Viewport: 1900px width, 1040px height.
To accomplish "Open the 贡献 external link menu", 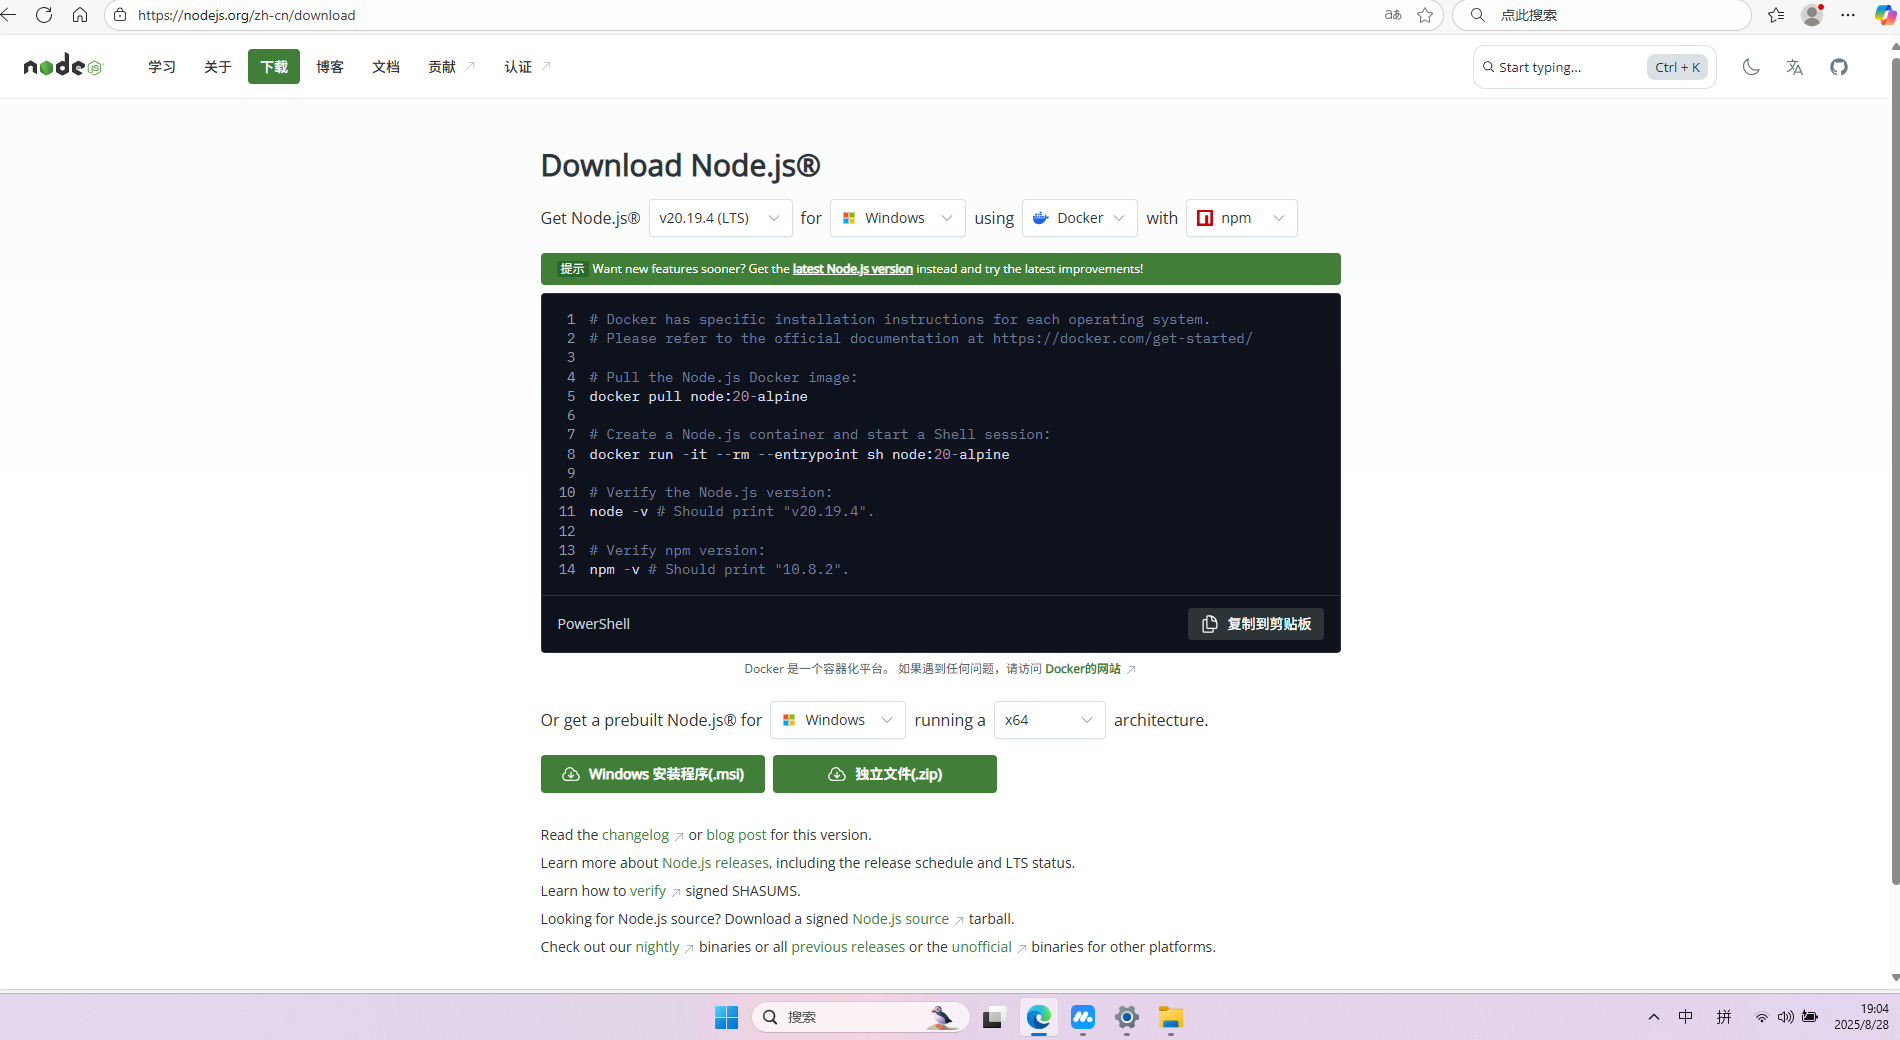I will tap(451, 67).
